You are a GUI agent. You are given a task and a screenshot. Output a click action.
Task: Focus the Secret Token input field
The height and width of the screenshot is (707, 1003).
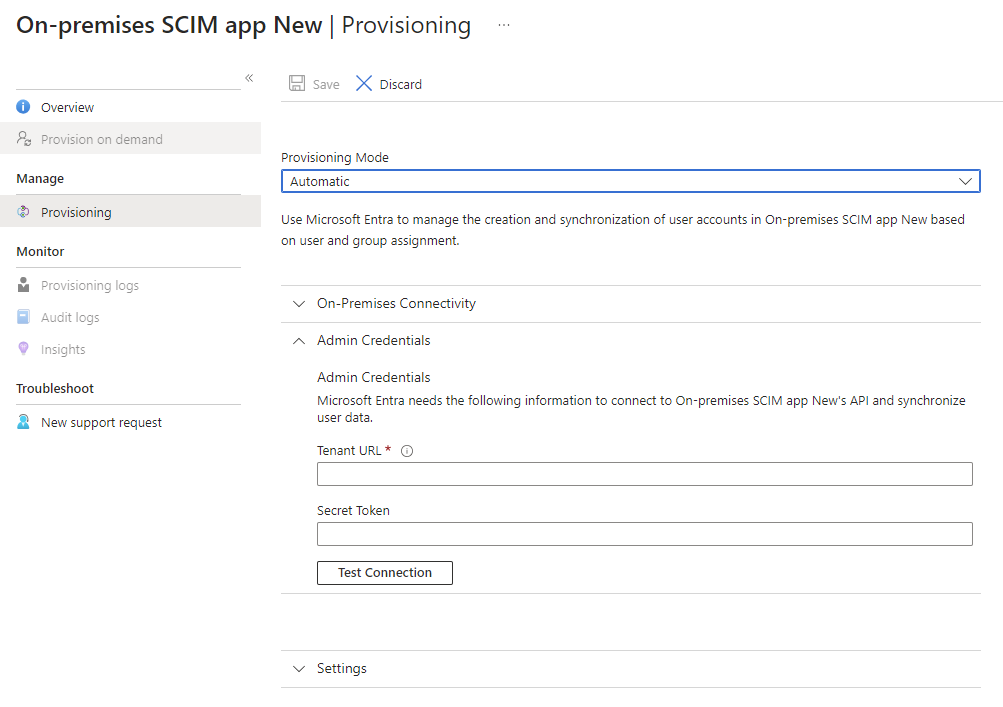[x=645, y=534]
